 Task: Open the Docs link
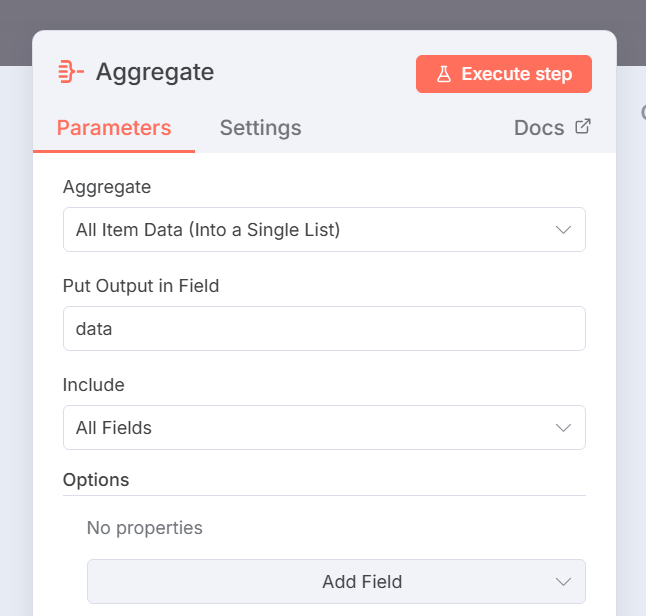click(x=540, y=128)
